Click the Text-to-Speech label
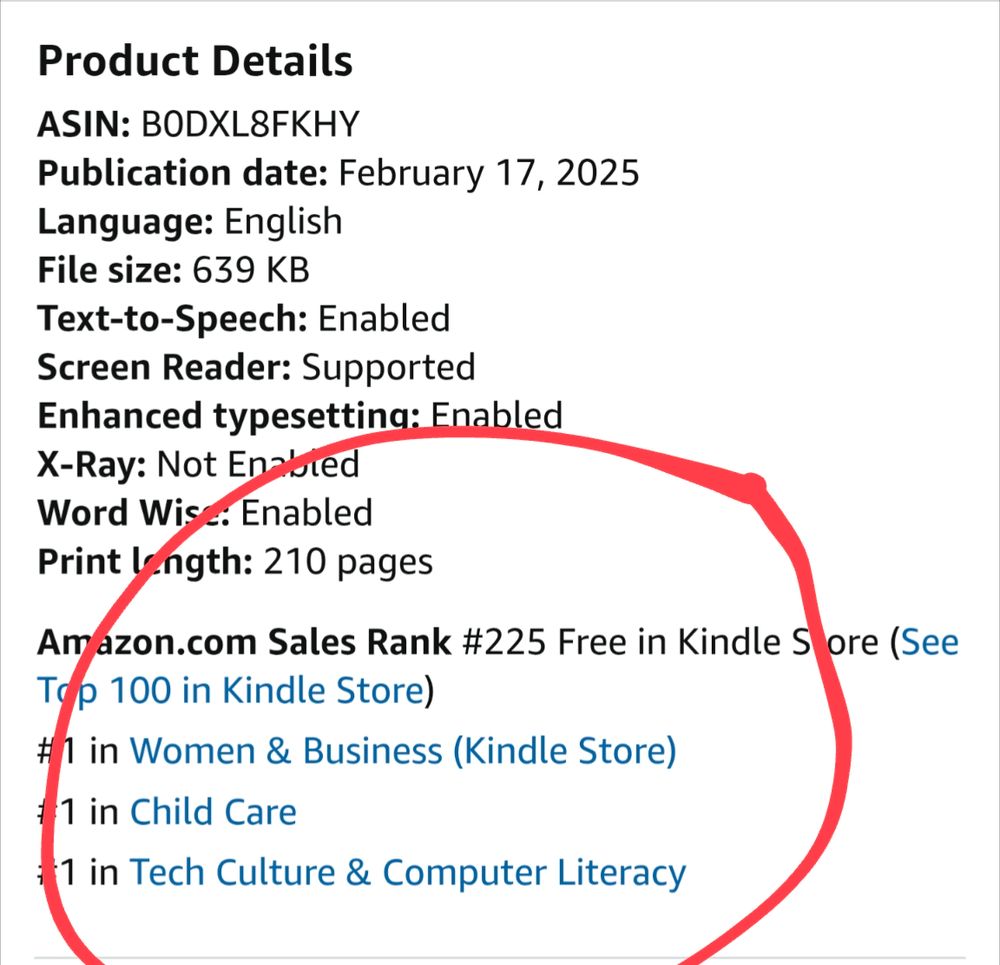This screenshot has width=1000, height=965. [x=172, y=318]
